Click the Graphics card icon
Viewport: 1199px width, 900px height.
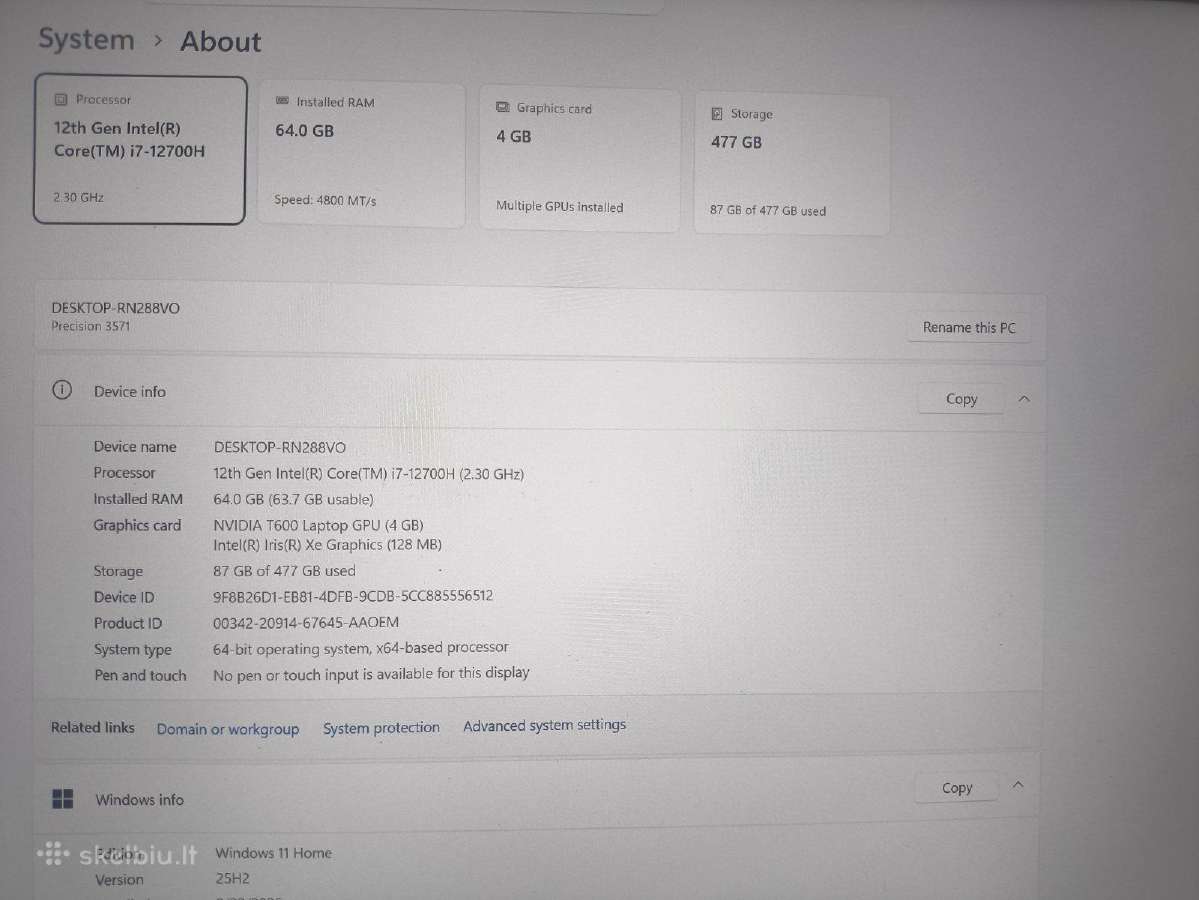pos(502,107)
